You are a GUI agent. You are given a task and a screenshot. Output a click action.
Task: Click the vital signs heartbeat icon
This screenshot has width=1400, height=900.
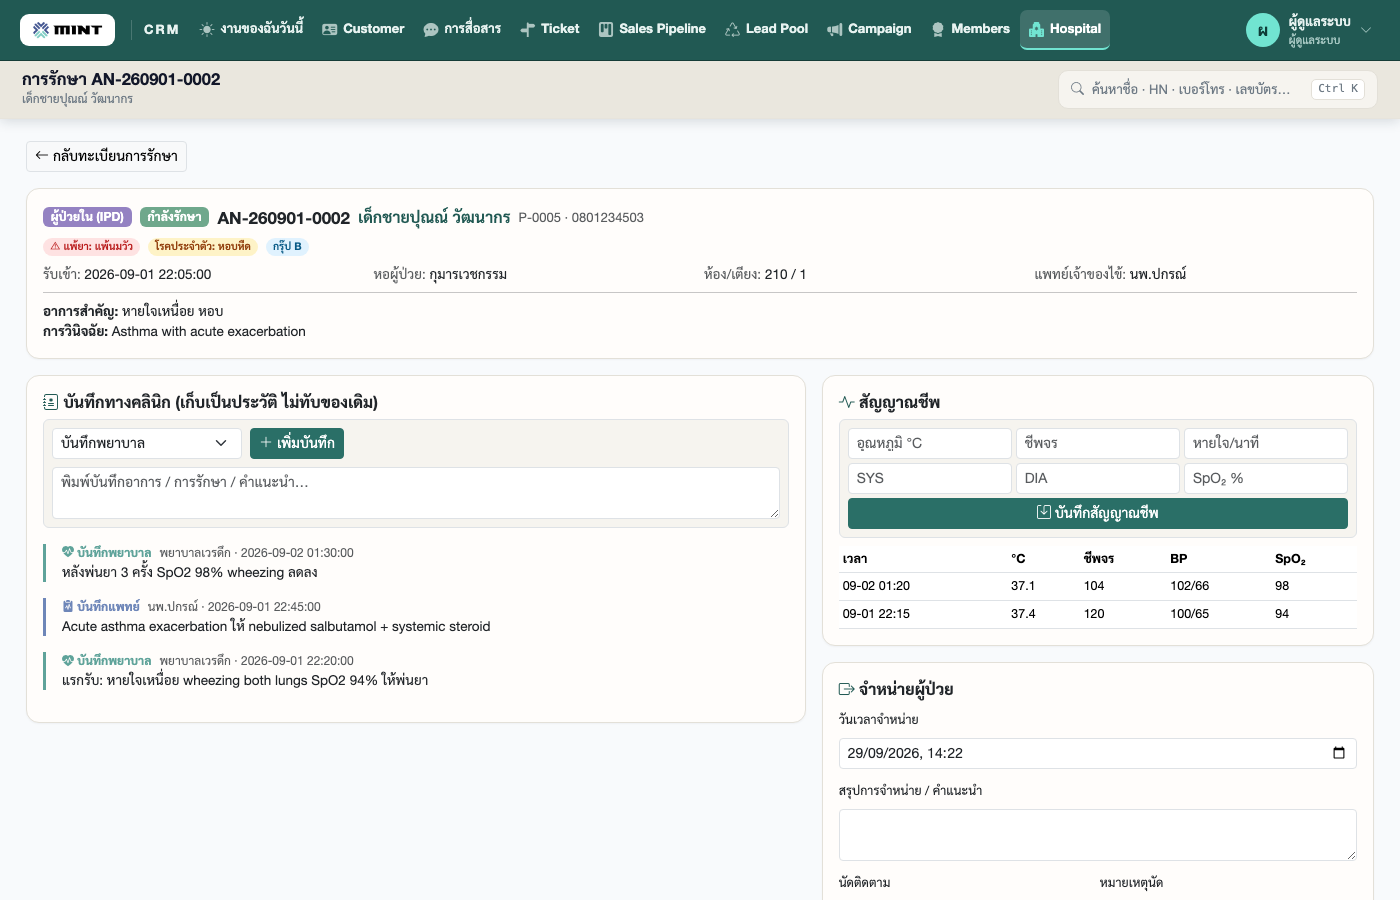pyautogui.click(x=846, y=402)
